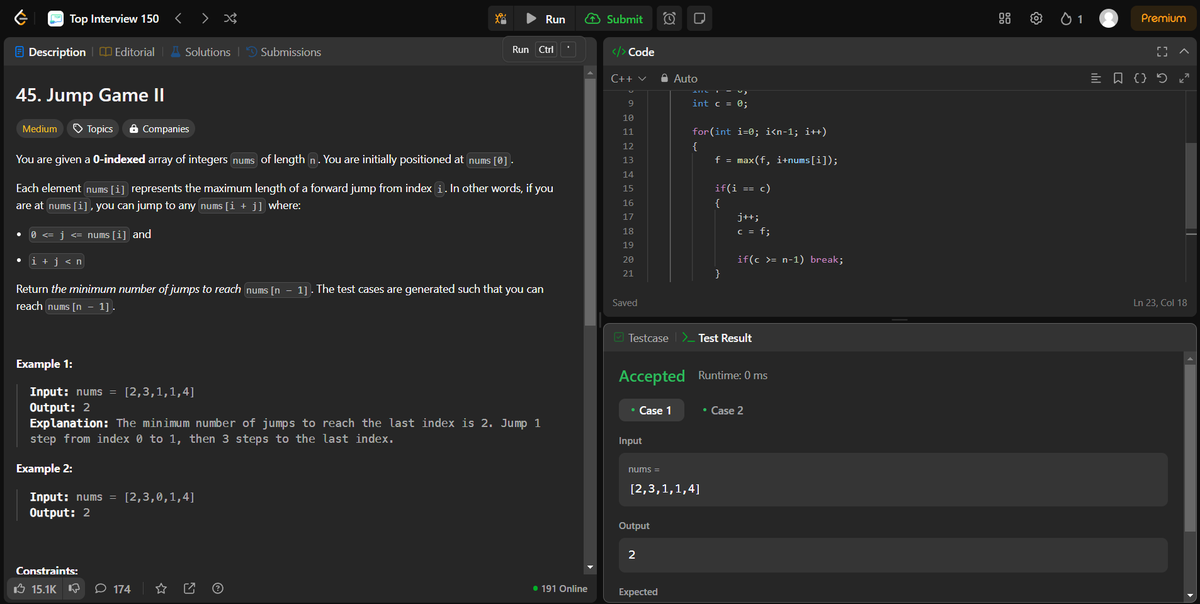Expand the code editor with the diagonal arrows icon
1200x604 pixels.
click(x=1183, y=77)
